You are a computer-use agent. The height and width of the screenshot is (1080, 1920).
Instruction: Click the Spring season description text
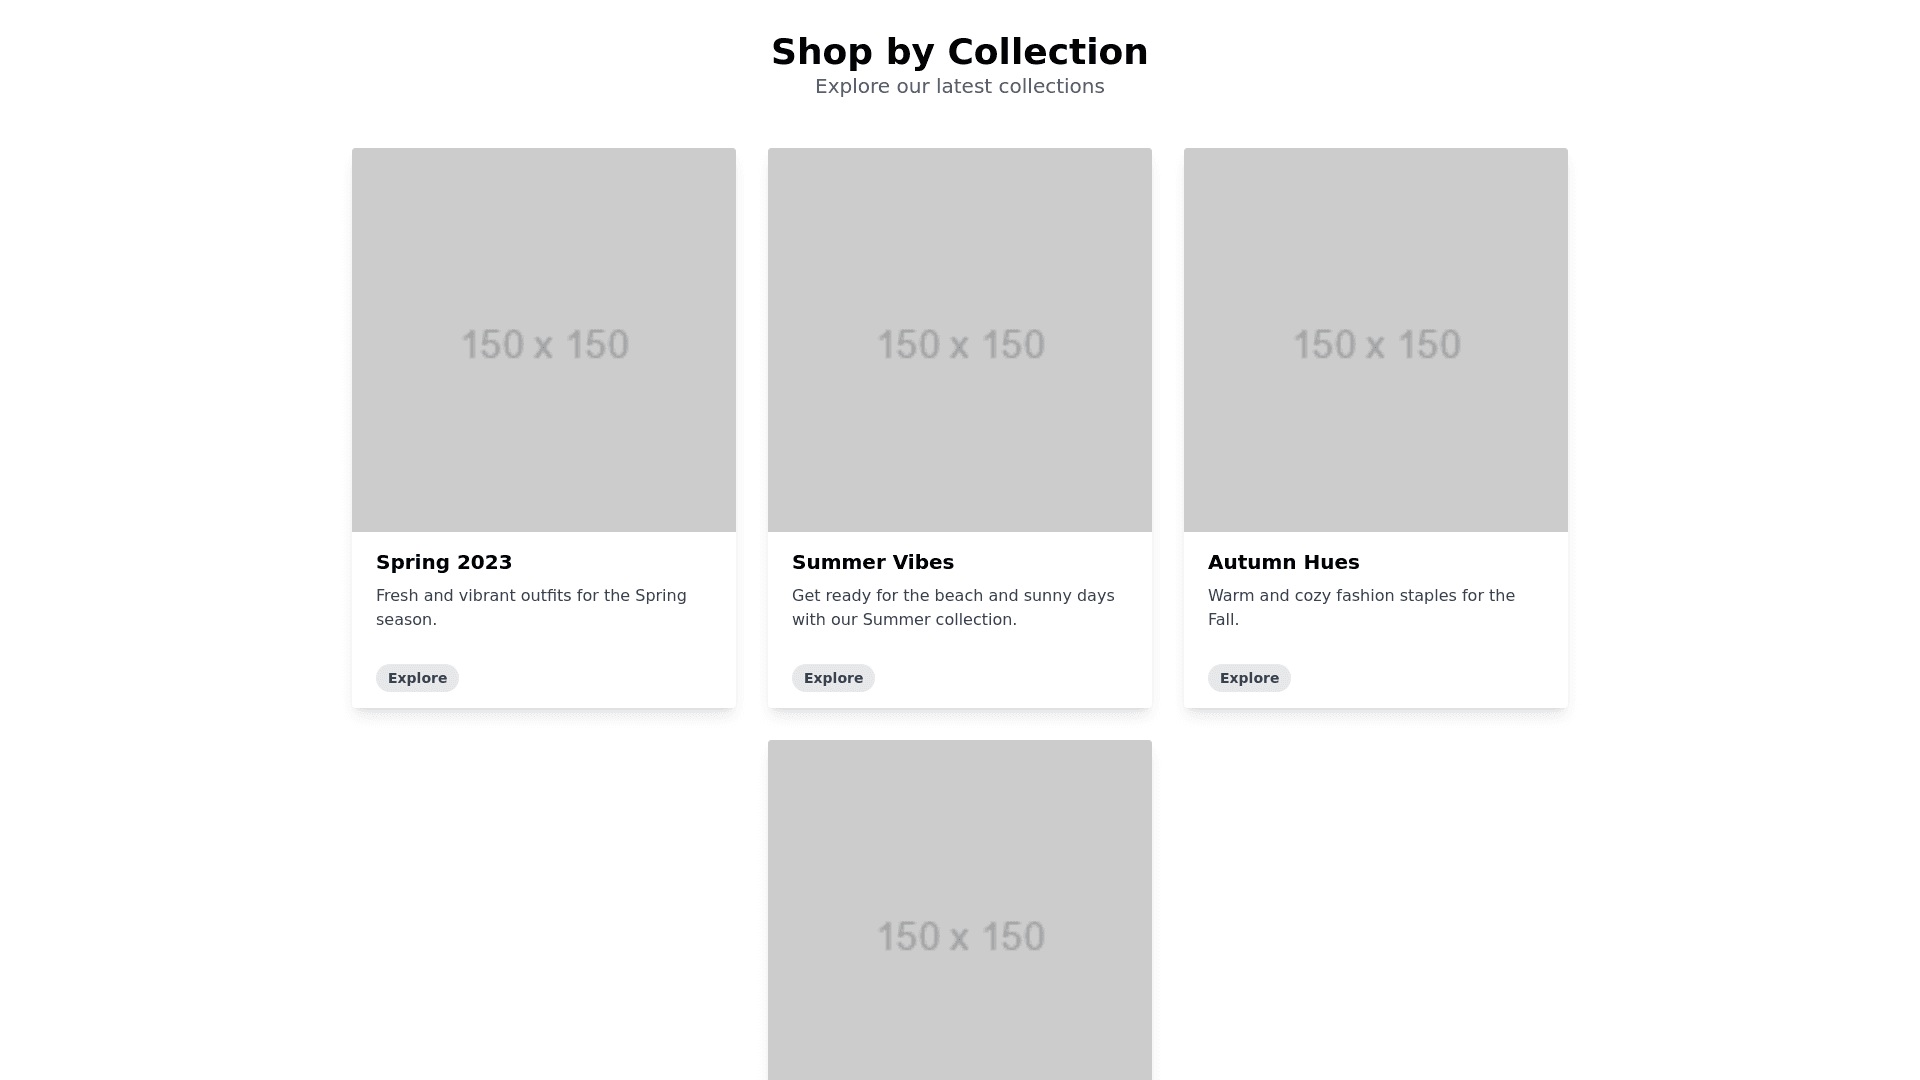pyautogui.click(x=531, y=607)
